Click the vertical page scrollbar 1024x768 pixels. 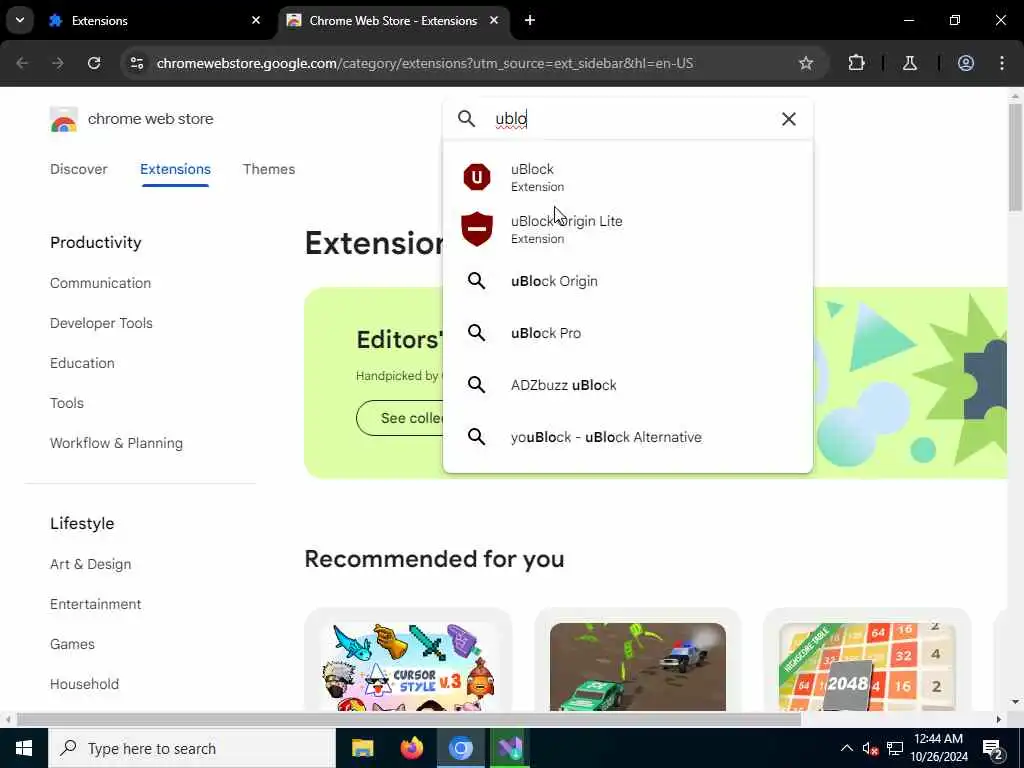(x=1015, y=157)
